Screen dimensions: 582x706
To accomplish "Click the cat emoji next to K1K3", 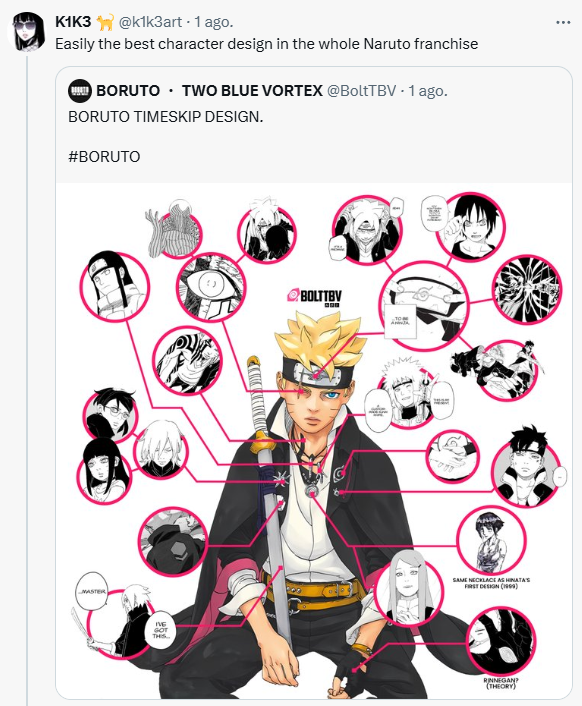I will (105, 22).
